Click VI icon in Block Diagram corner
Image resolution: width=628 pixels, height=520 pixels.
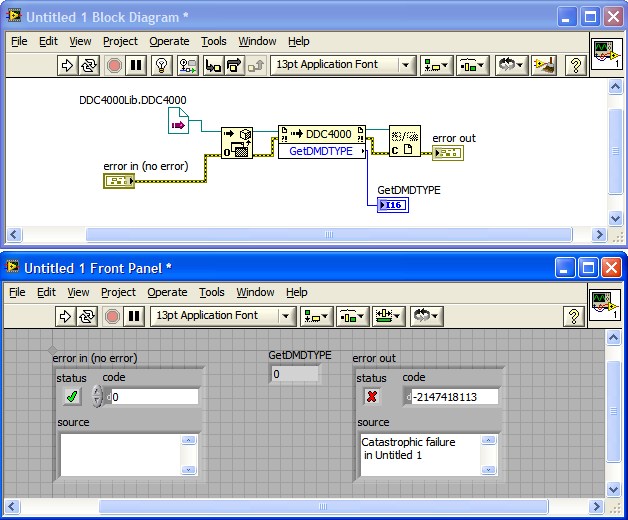coord(607,54)
